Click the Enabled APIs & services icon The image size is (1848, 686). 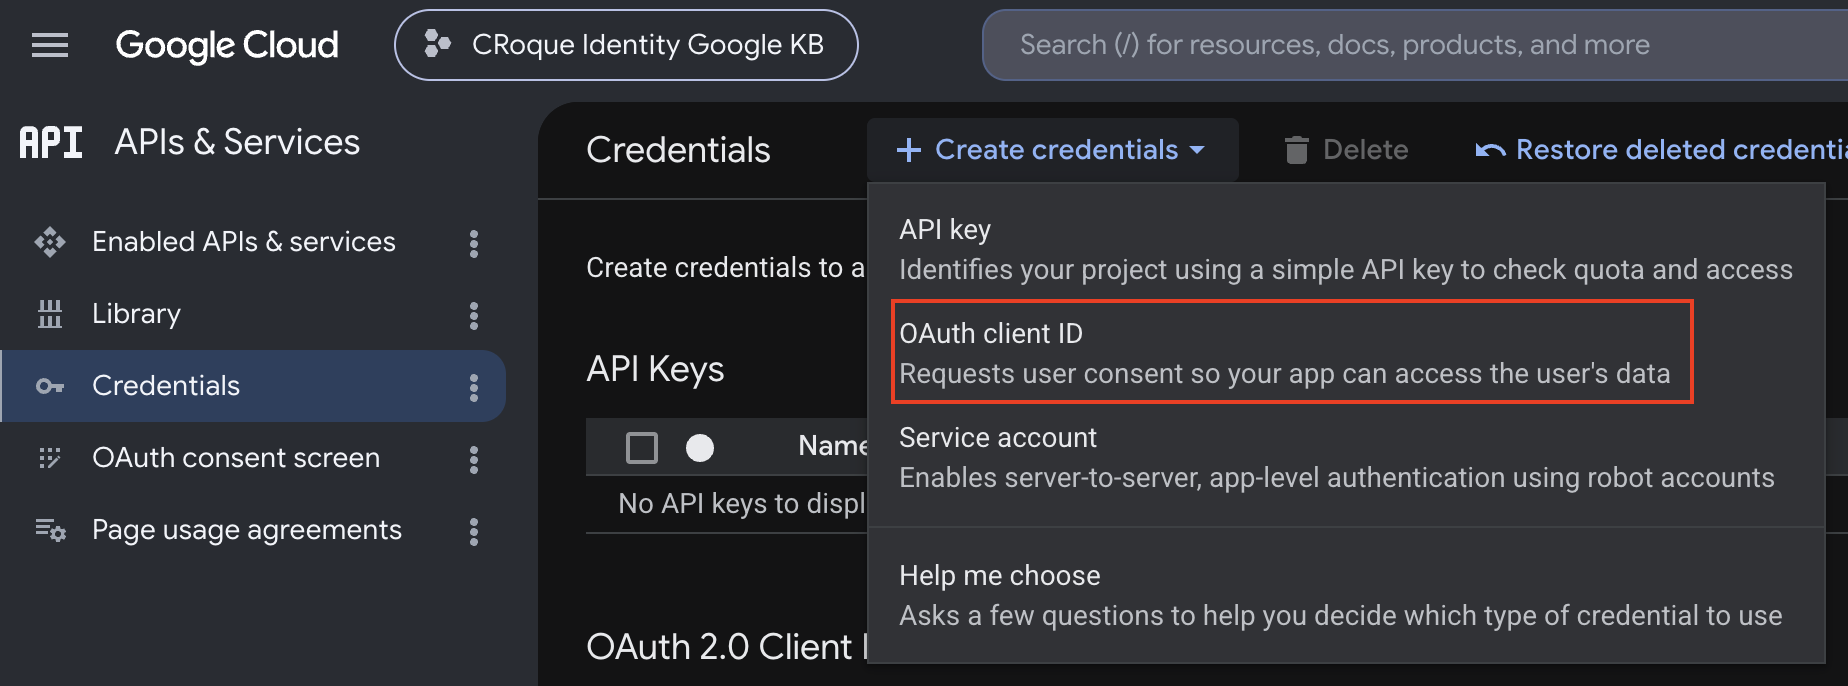(50, 242)
